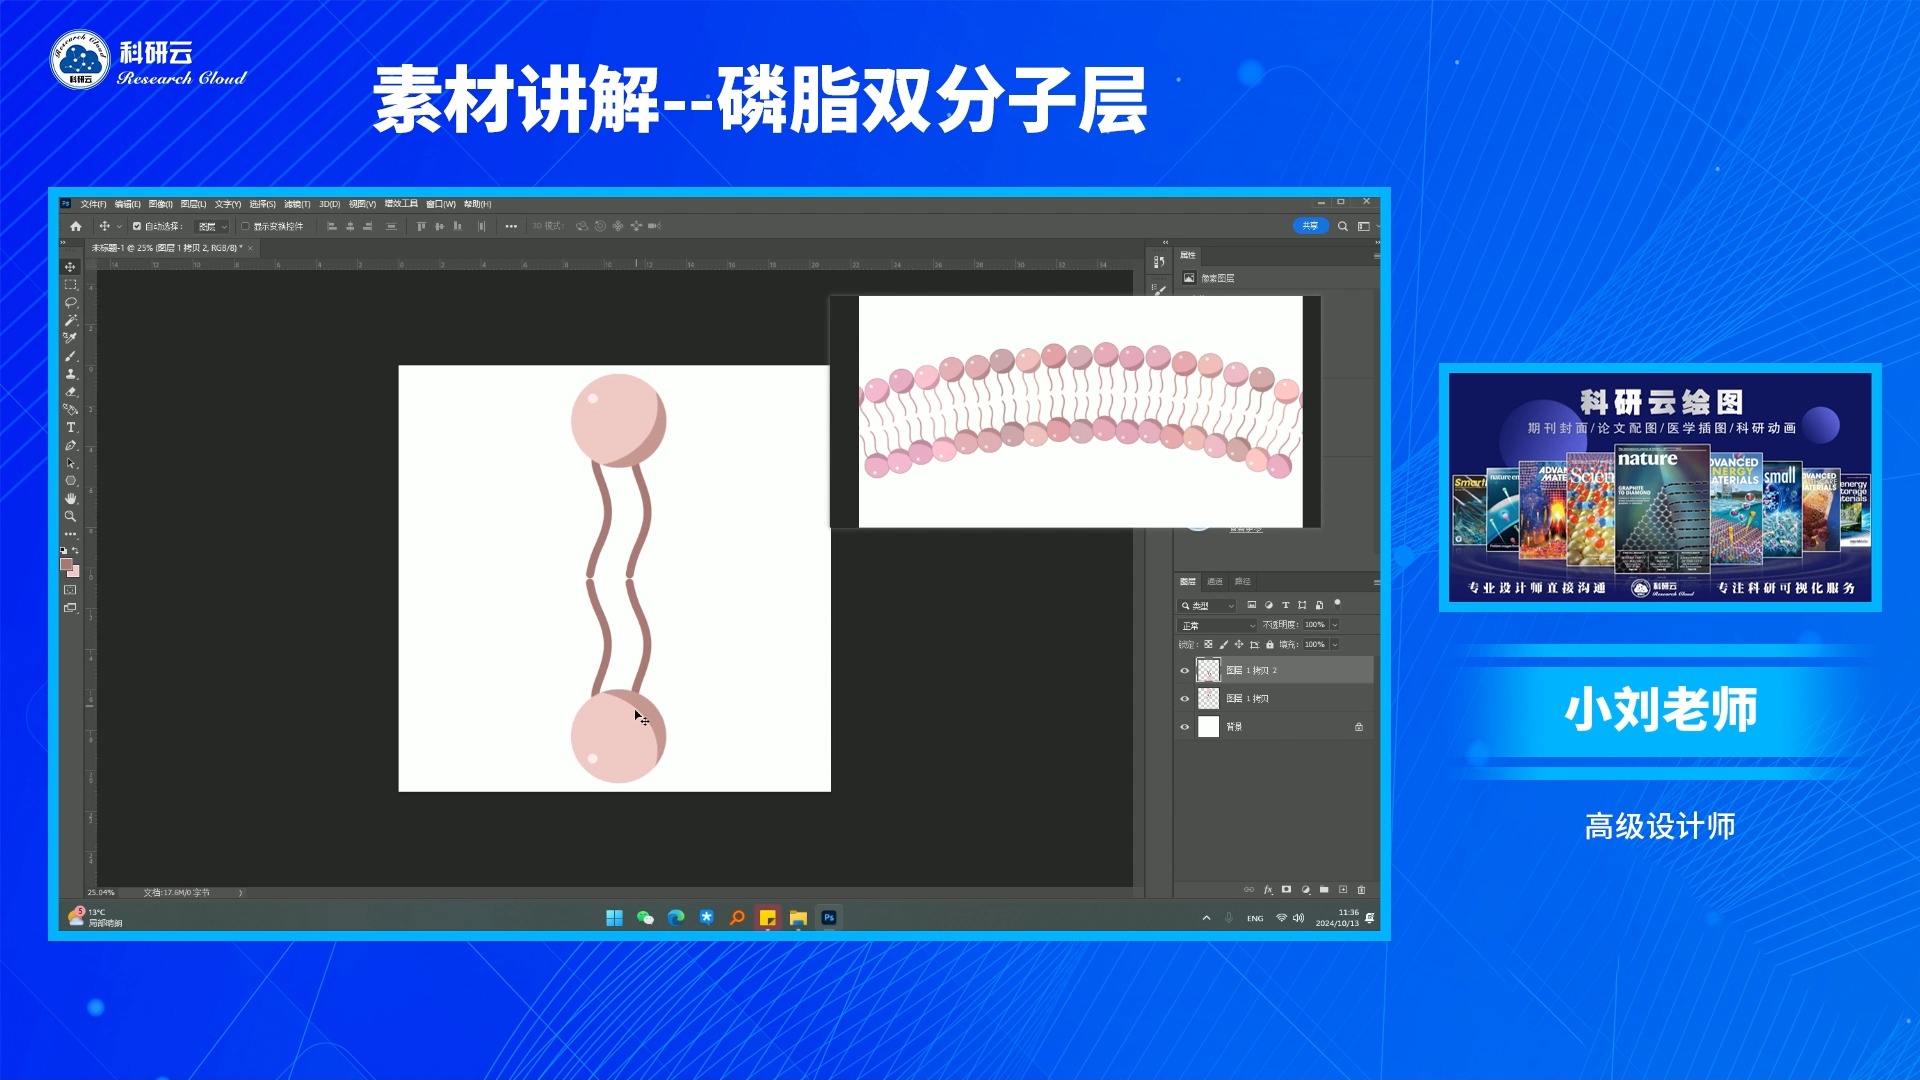Screen dimensions: 1920x1080
Task: Select the Paint Bucket tool
Action: click(70, 409)
